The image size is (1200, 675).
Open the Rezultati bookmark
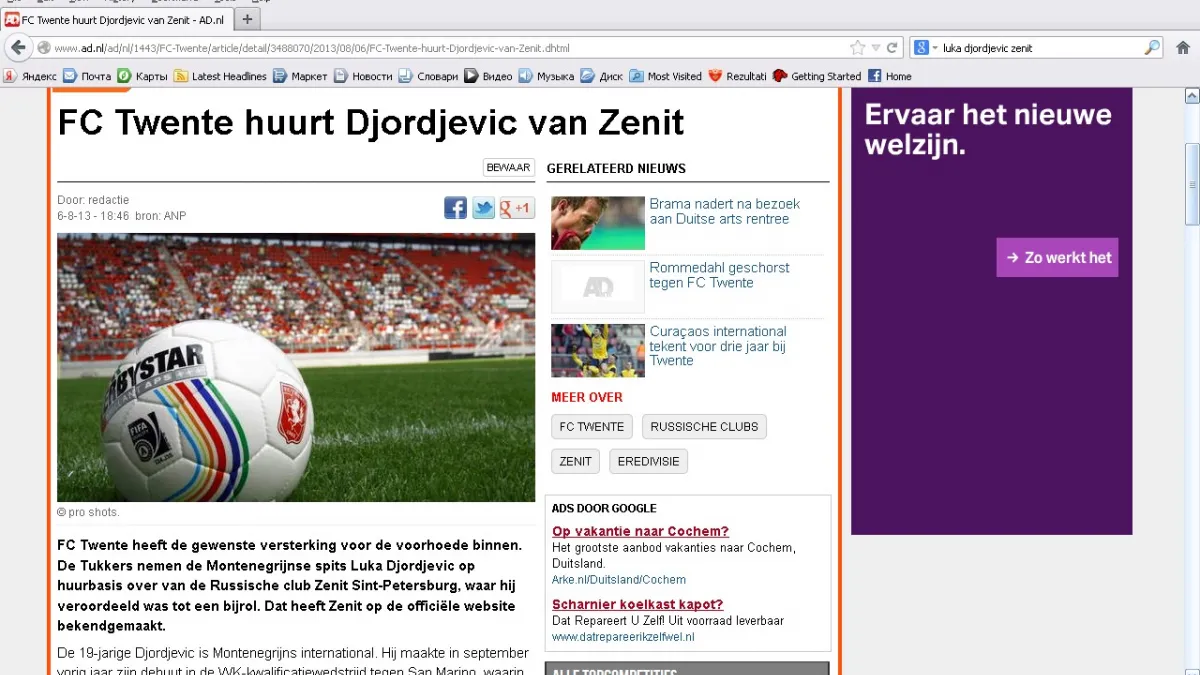click(737, 76)
